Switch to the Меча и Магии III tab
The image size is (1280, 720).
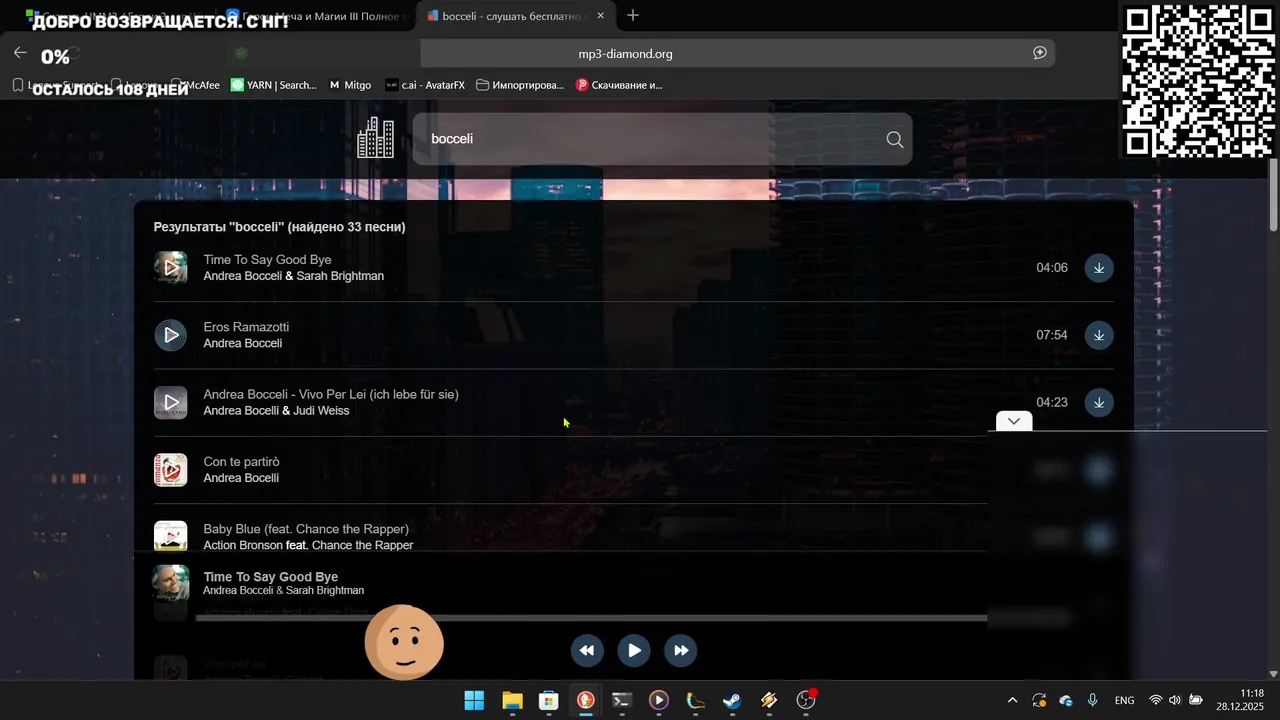[x=315, y=15]
